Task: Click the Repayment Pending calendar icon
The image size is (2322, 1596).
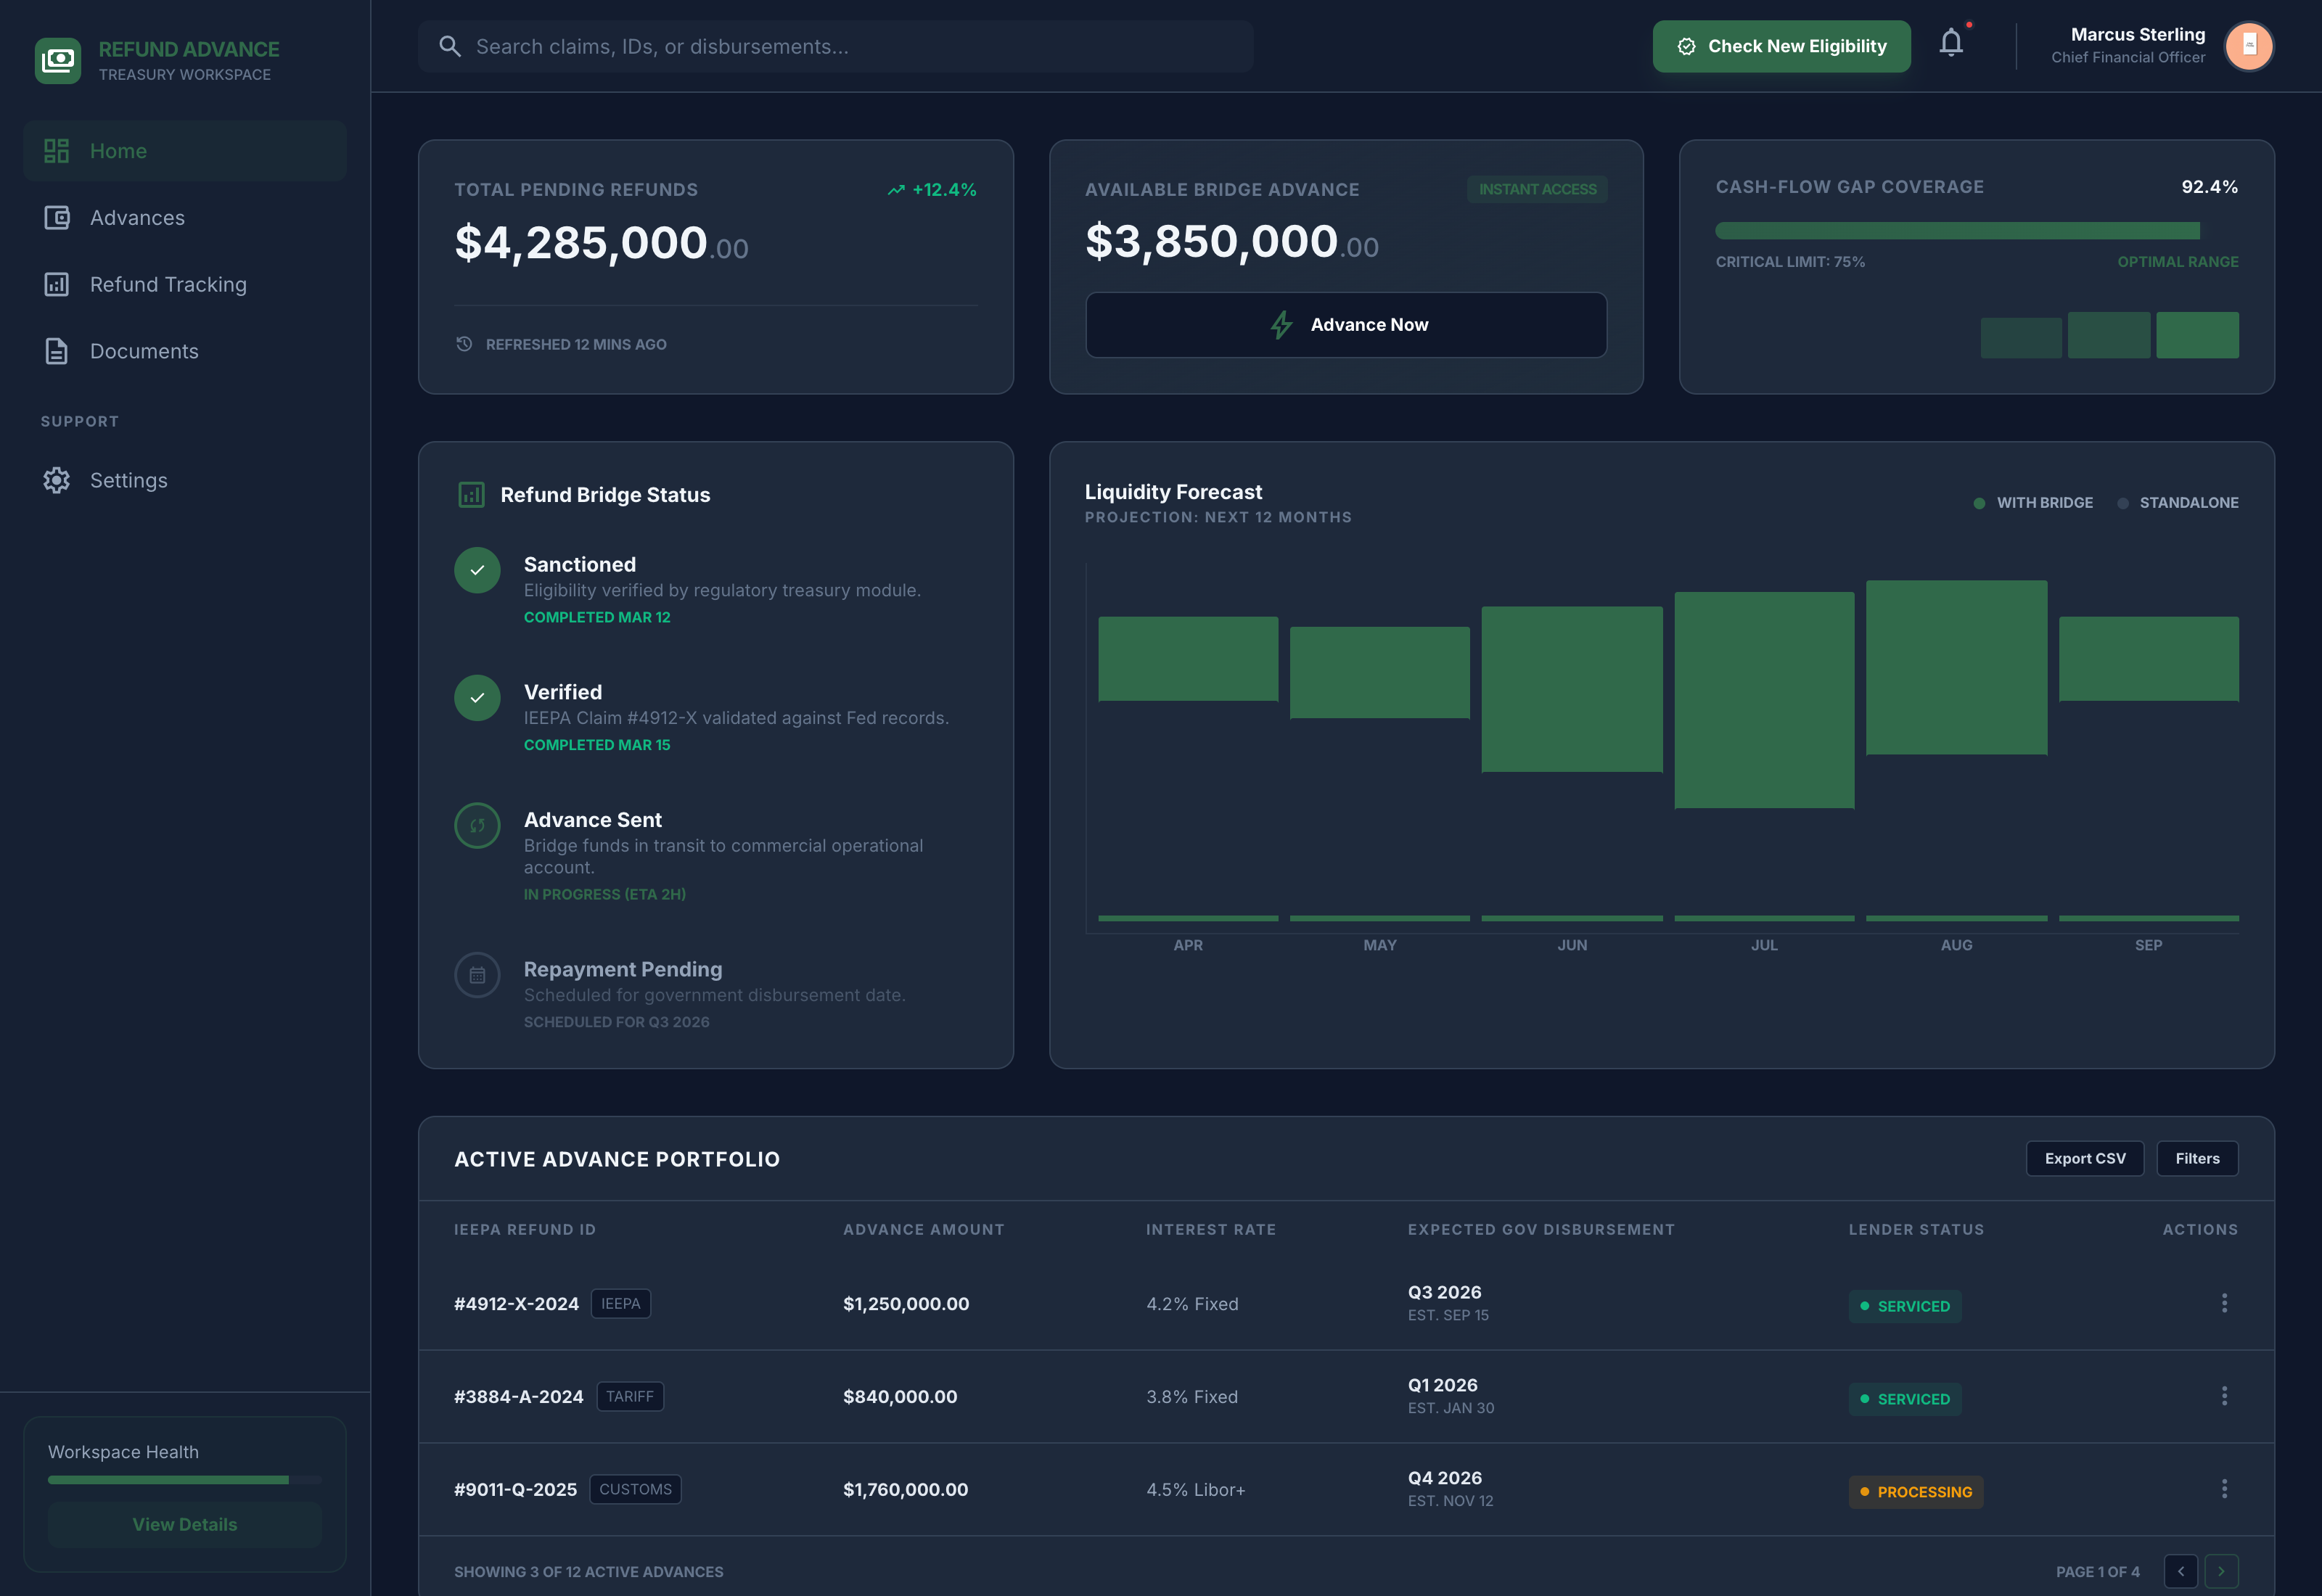Action: tap(477, 975)
